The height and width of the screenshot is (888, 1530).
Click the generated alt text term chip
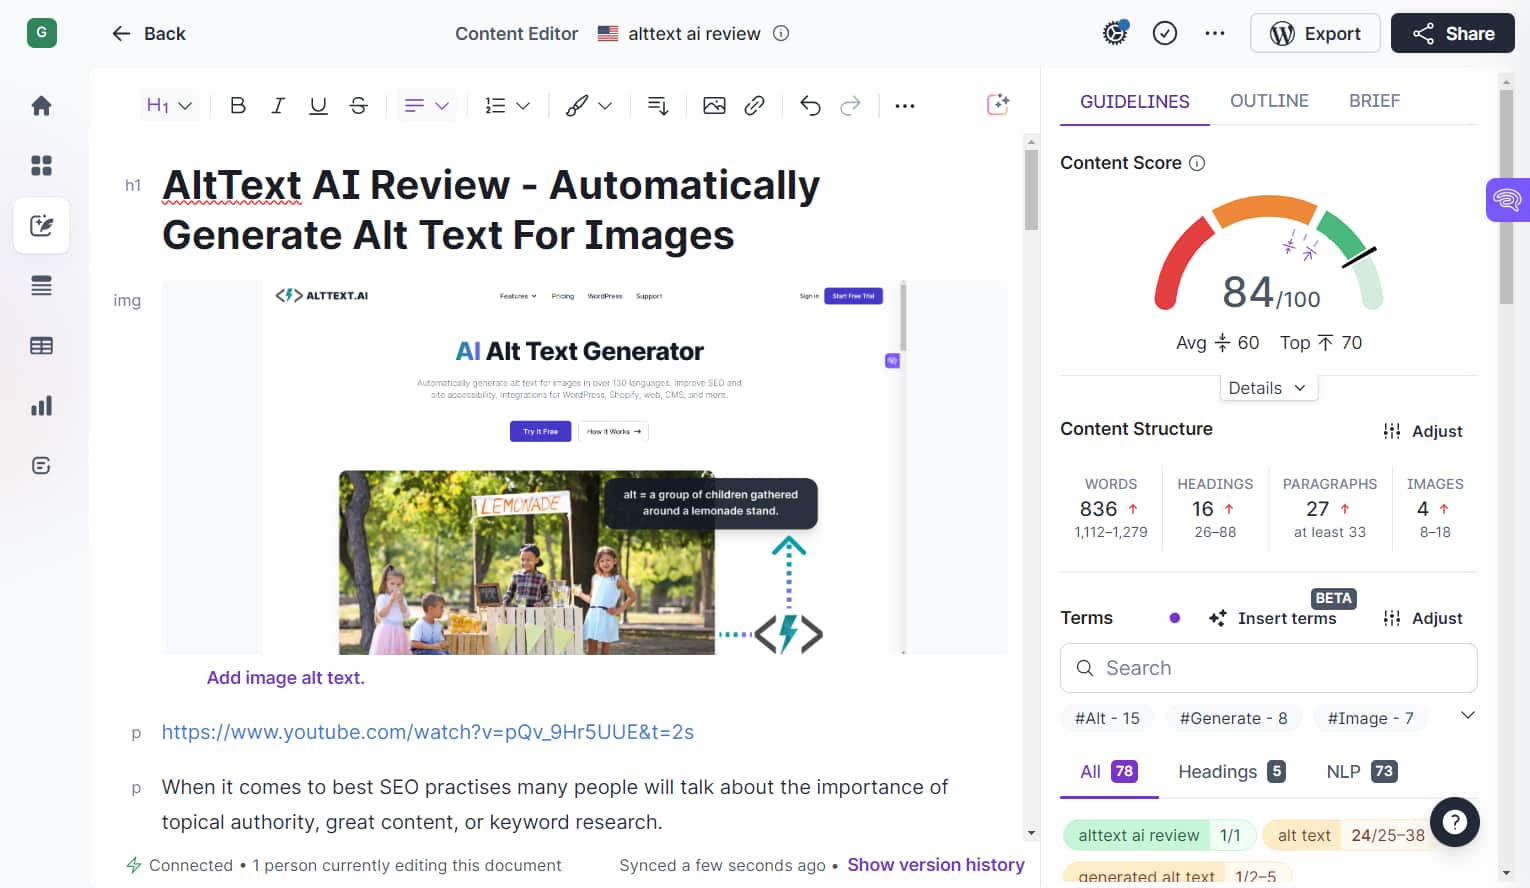[1176, 875]
